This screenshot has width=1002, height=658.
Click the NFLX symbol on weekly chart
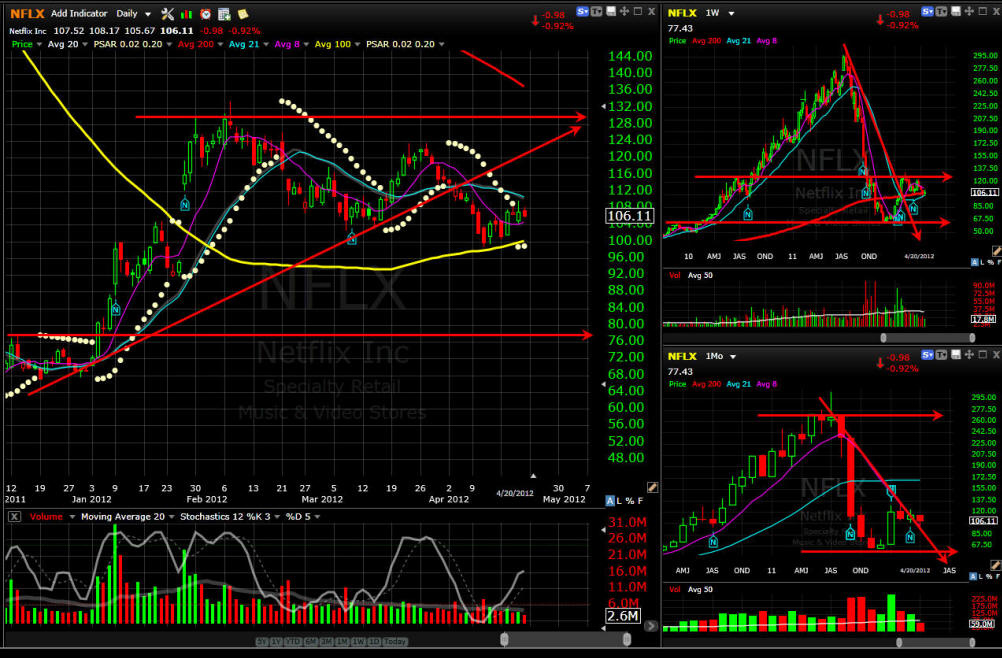point(682,13)
